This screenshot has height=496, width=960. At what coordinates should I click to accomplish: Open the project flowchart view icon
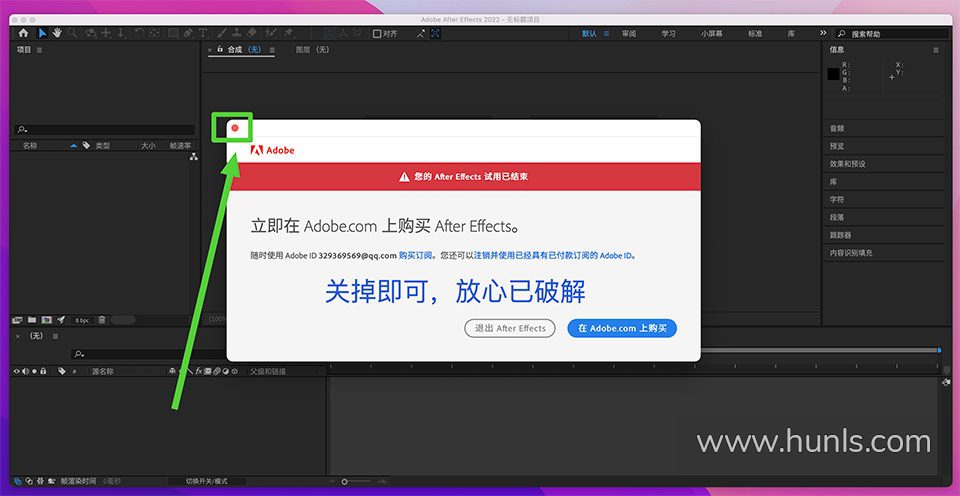coord(193,157)
